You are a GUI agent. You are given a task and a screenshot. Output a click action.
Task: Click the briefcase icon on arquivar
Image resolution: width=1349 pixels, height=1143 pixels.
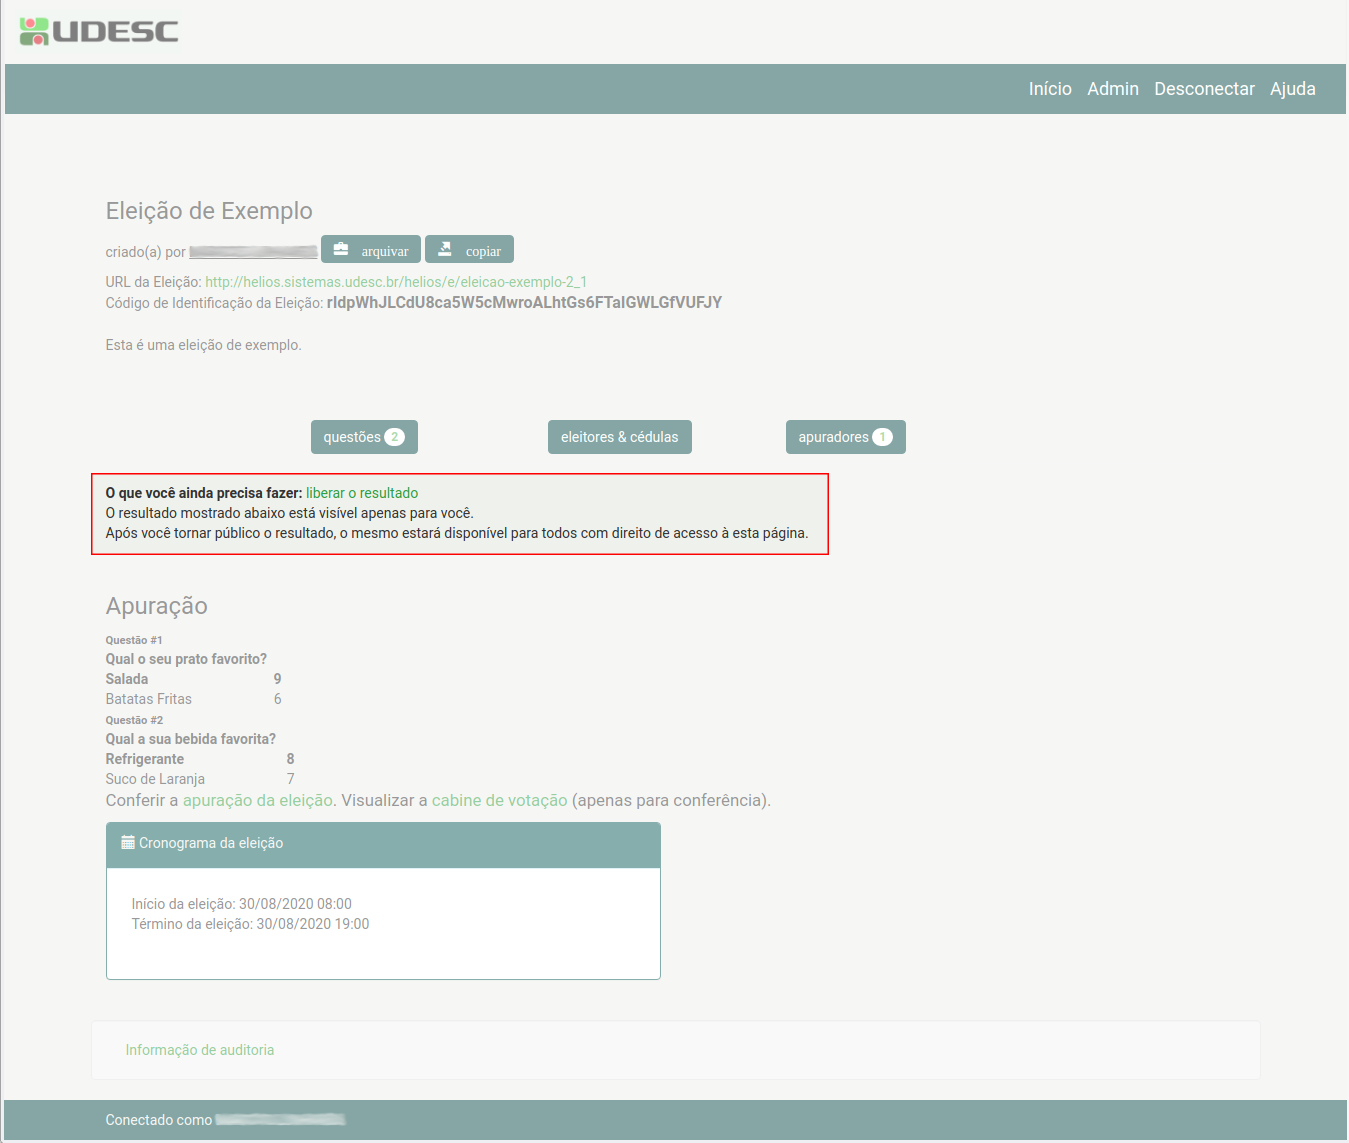pyautogui.click(x=341, y=249)
